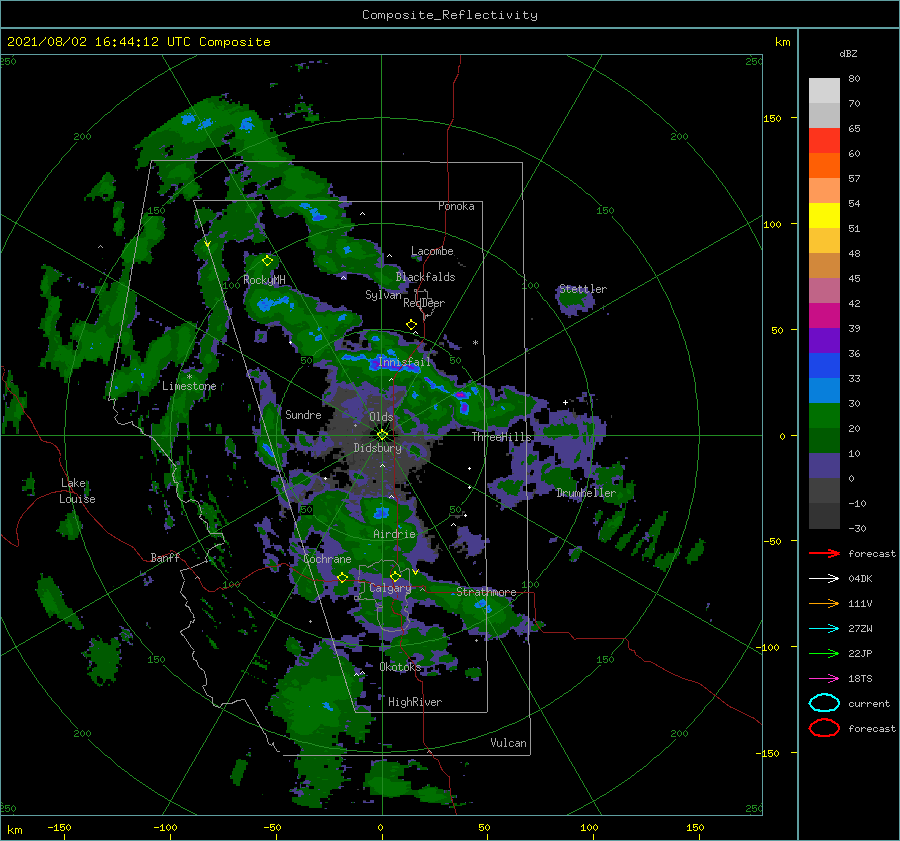Click the Cochrane town label
The width and height of the screenshot is (900, 841).
pyautogui.click(x=327, y=559)
